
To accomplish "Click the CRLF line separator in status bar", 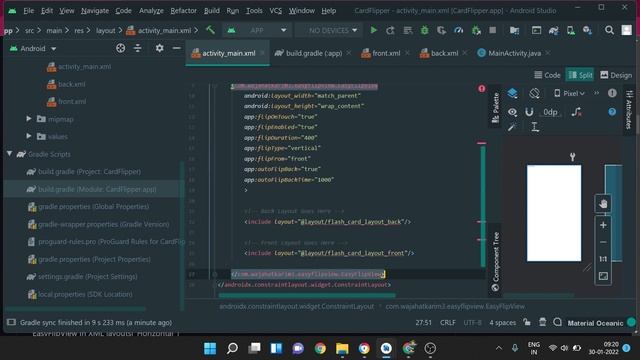I will [x=447, y=322].
